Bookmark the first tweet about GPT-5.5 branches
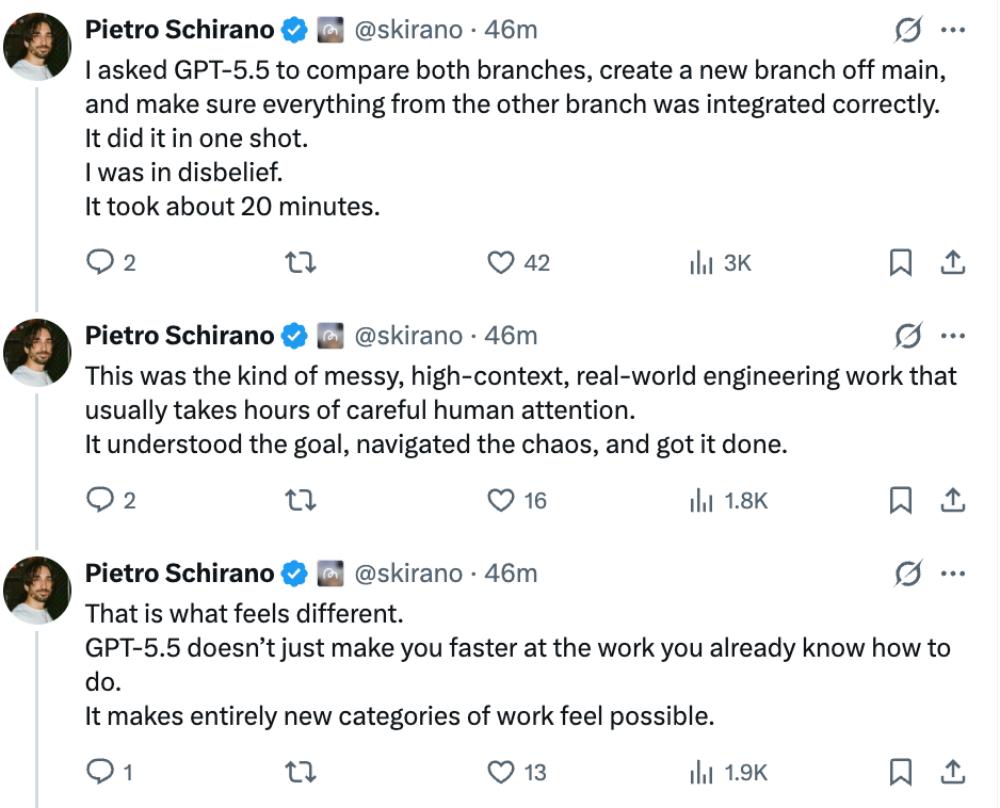Screen dimensions: 1000x808 900,263
